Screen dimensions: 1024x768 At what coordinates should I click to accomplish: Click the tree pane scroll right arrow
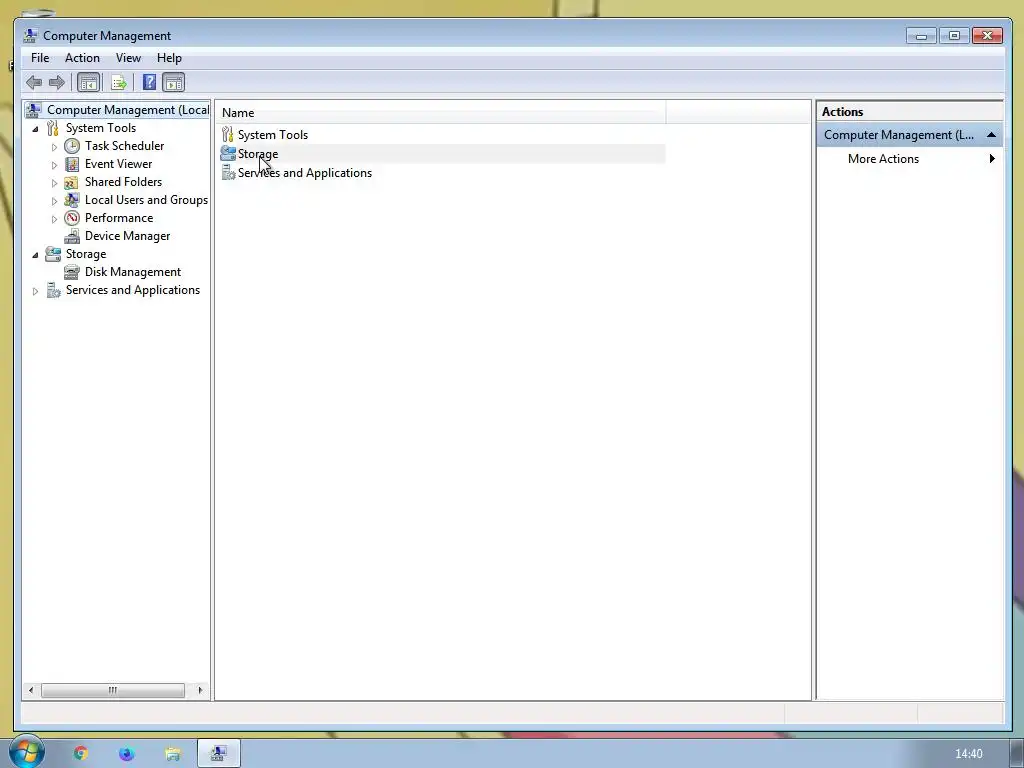click(x=200, y=690)
